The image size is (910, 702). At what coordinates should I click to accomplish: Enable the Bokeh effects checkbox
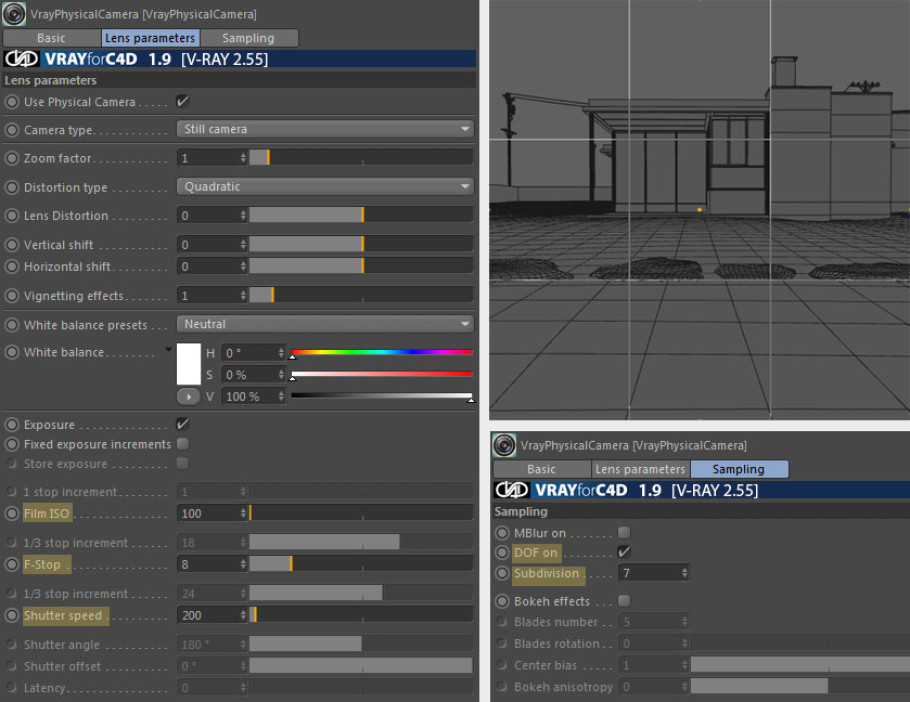[x=624, y=600]
